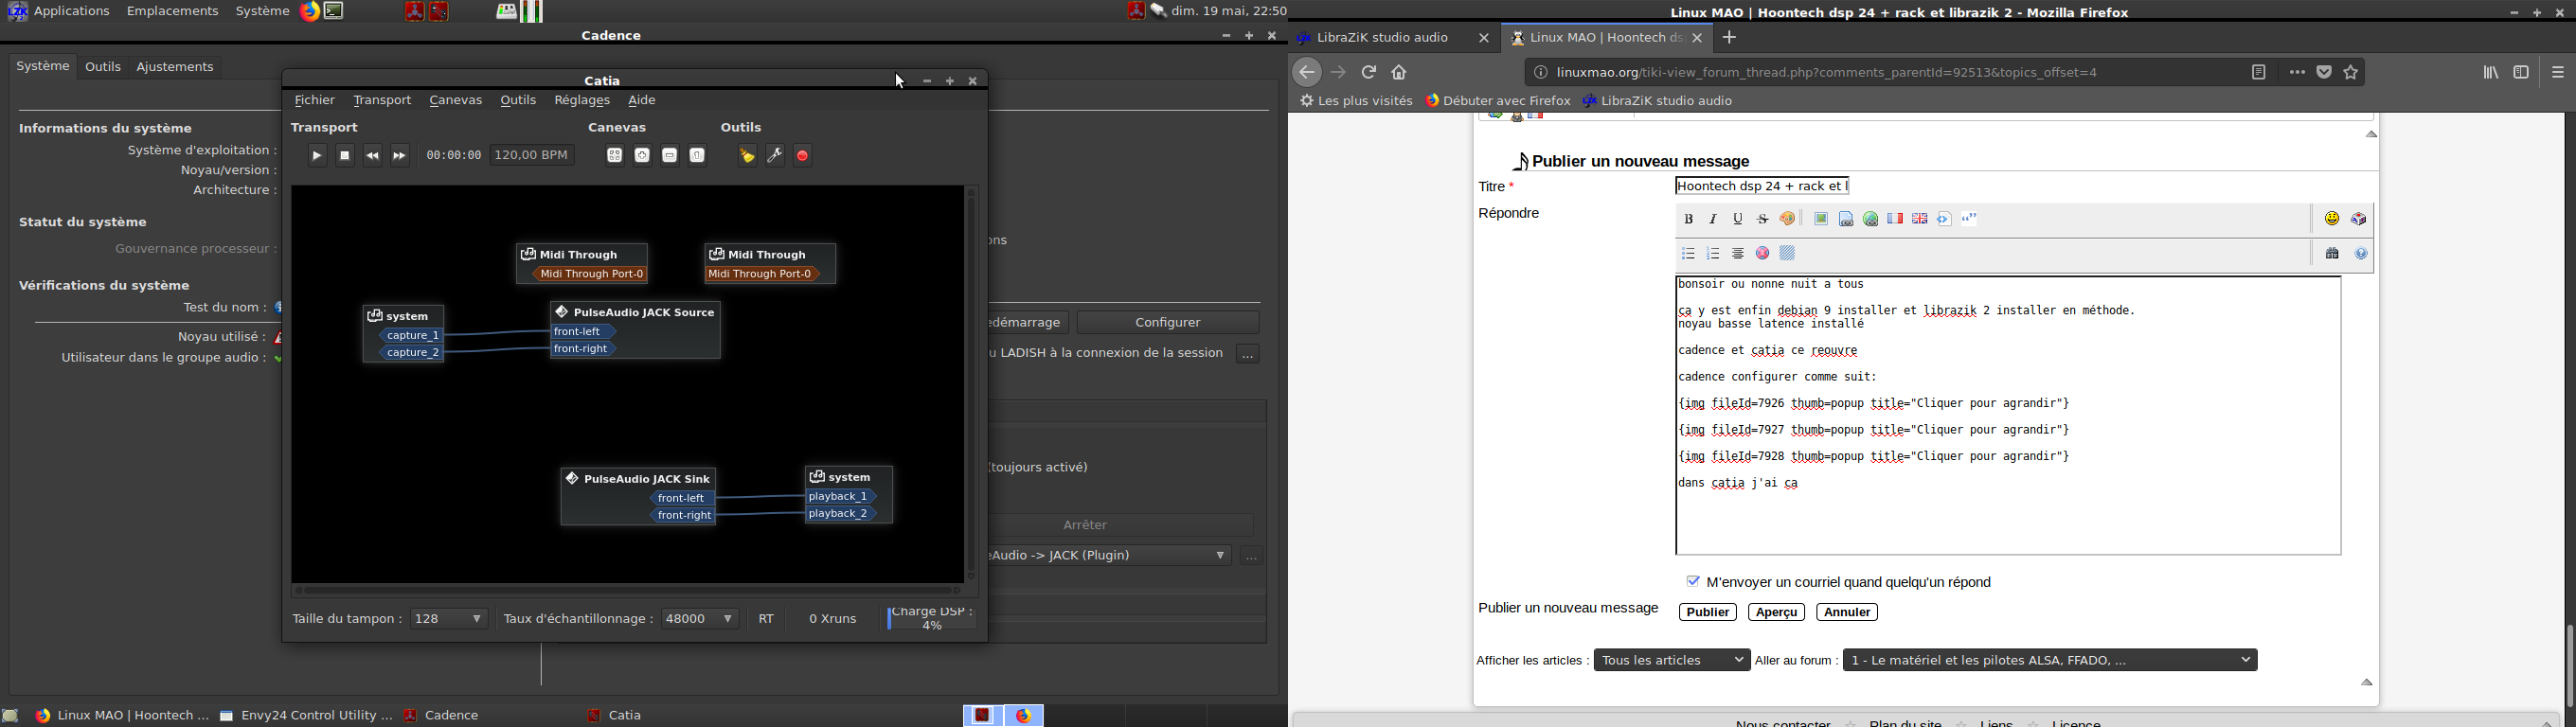The width and height of the screenshot is (2576, 727).
Task: Insert an external web link
Action: pyautogui.click(x=1871, y=219)
